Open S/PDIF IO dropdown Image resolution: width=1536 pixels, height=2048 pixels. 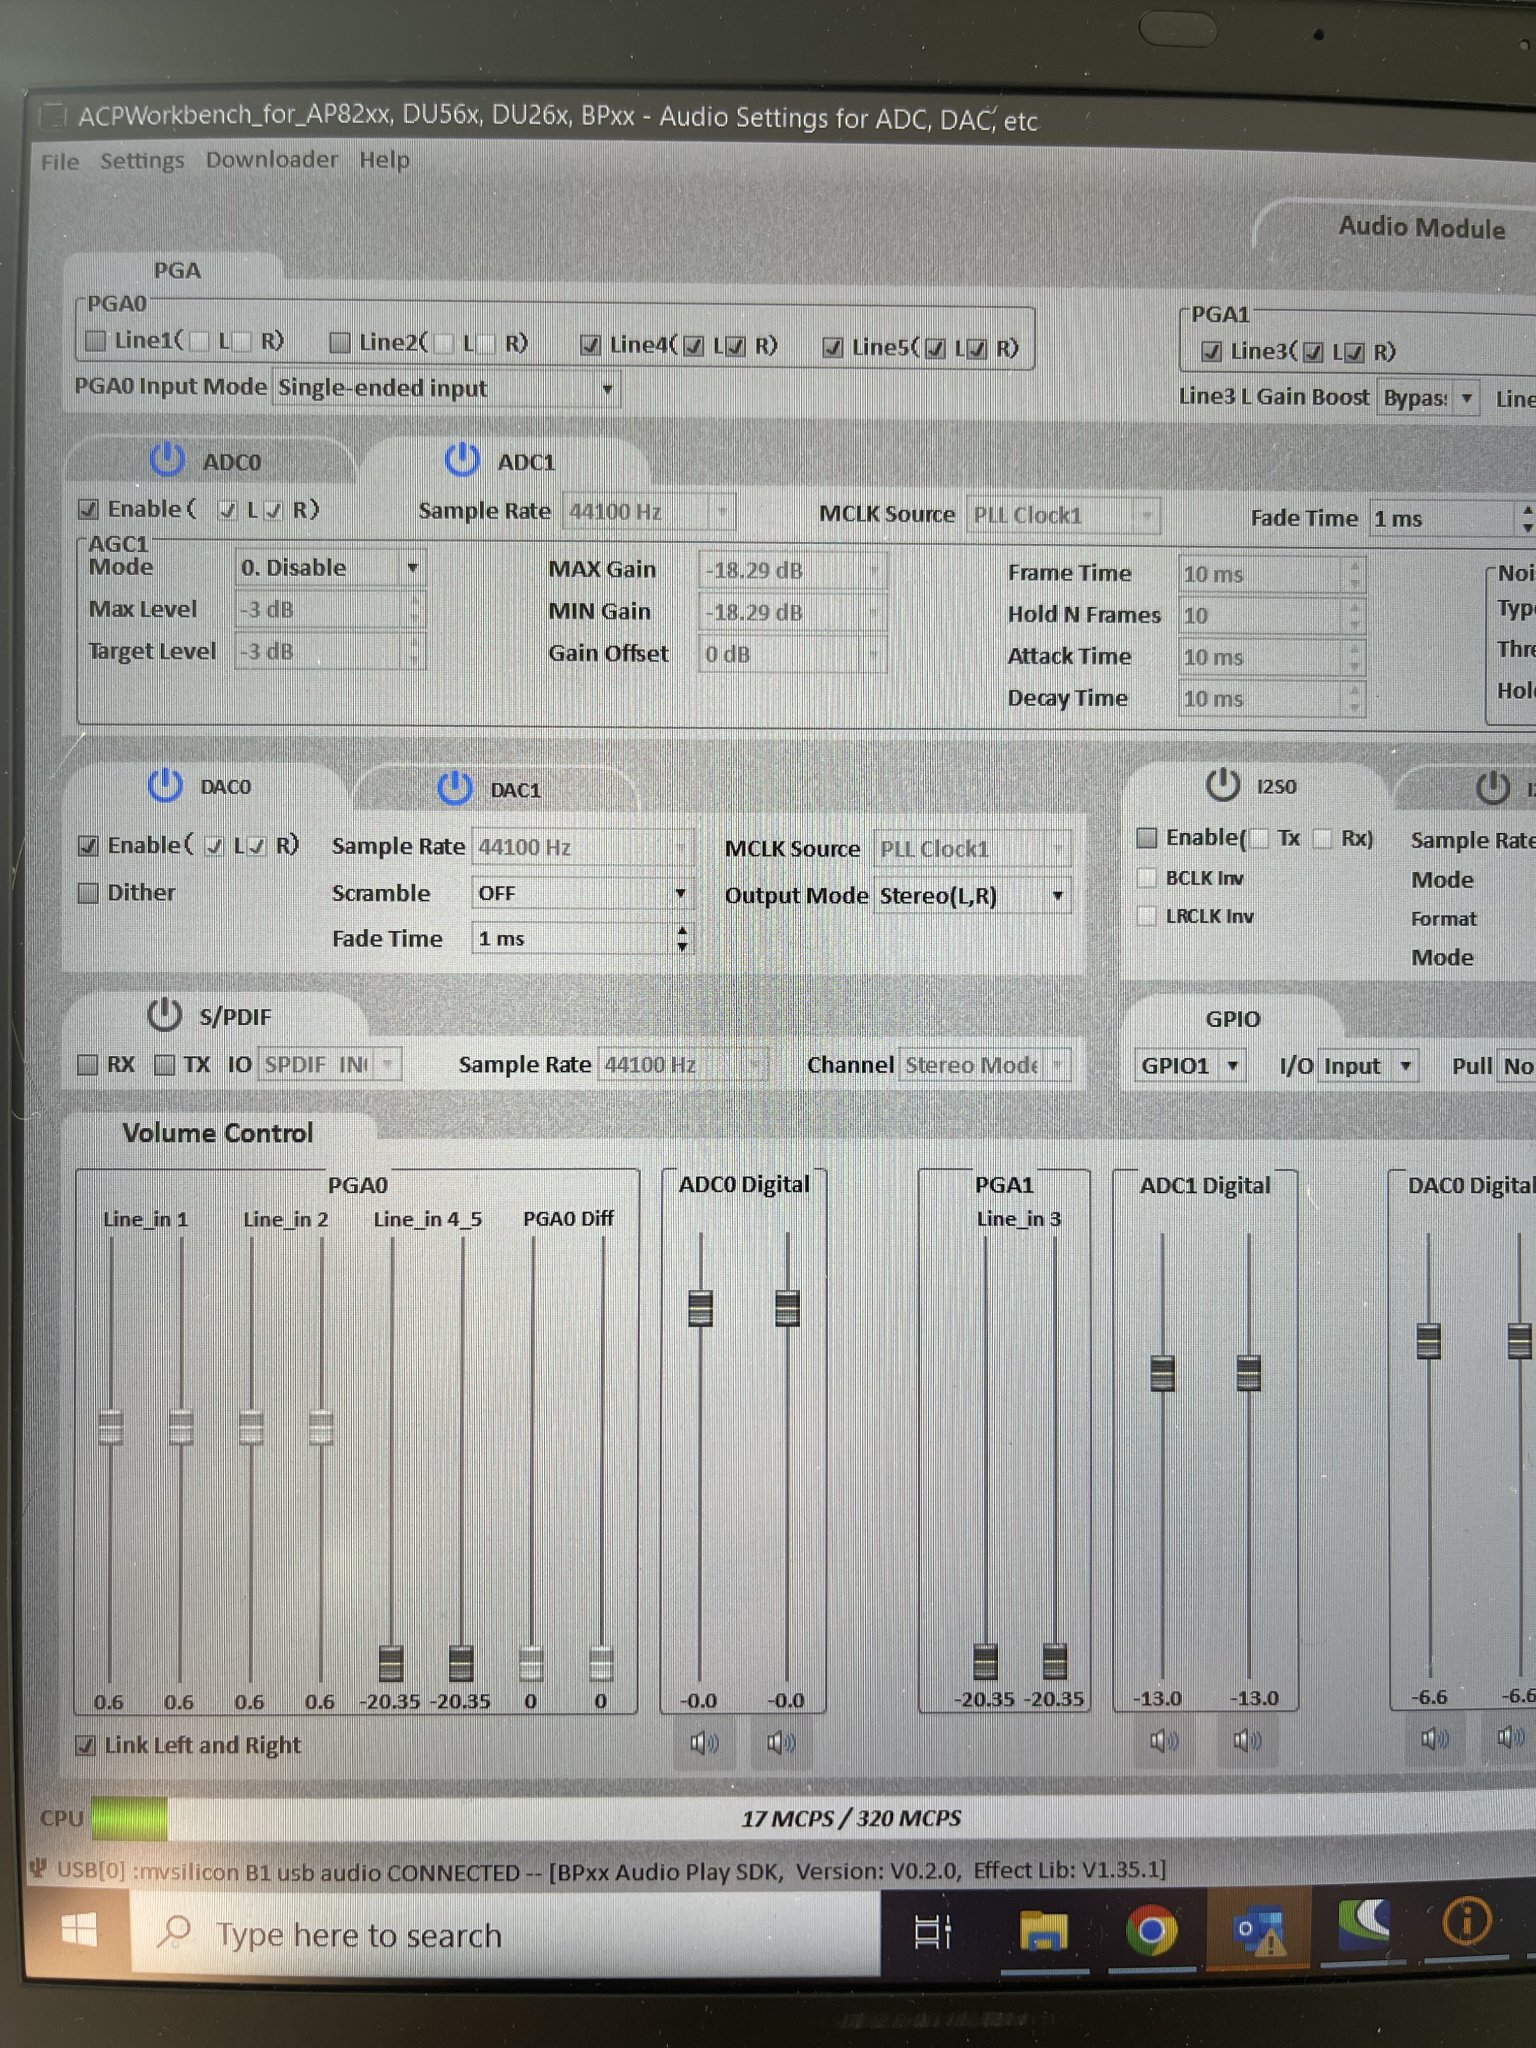[330, 1064]
